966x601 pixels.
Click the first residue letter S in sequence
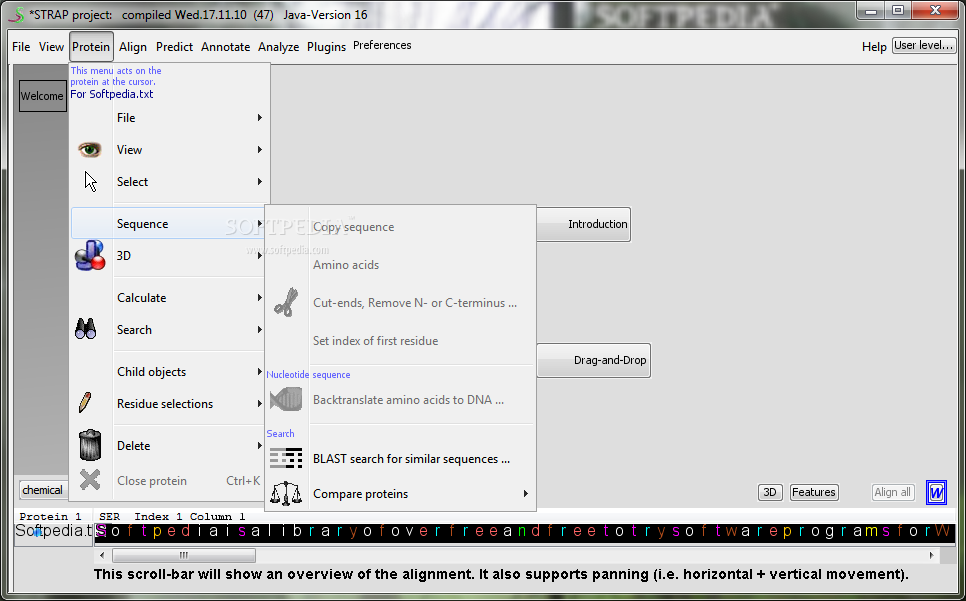101,531
